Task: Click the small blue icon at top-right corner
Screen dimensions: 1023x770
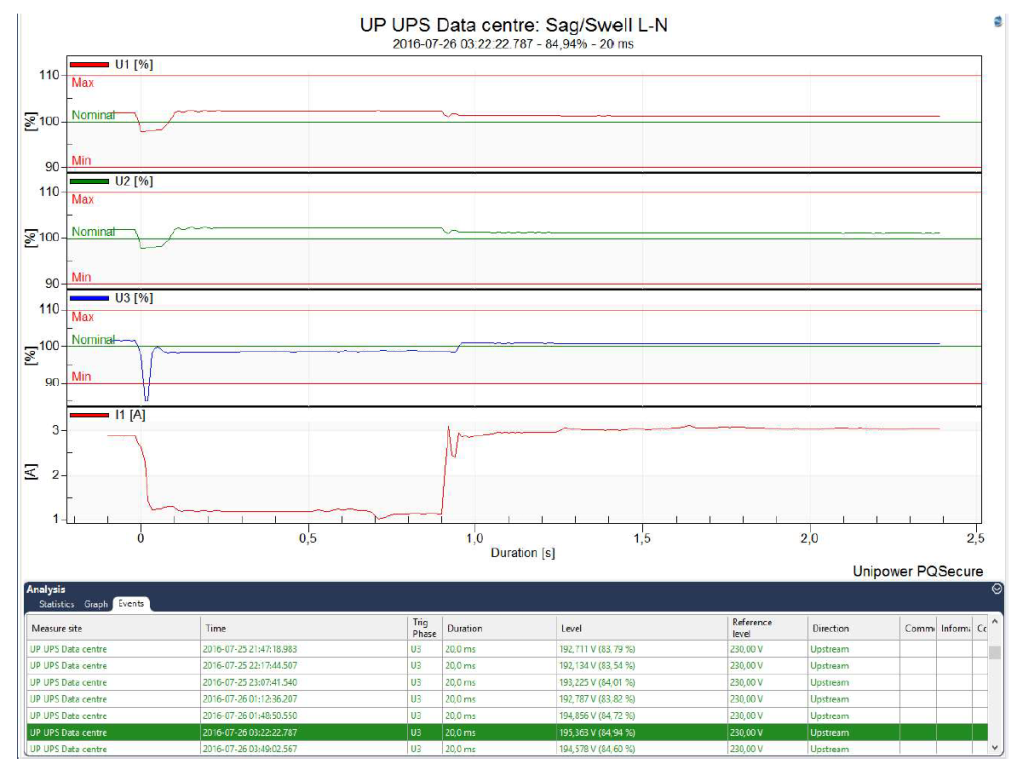Action: (998, 22)
